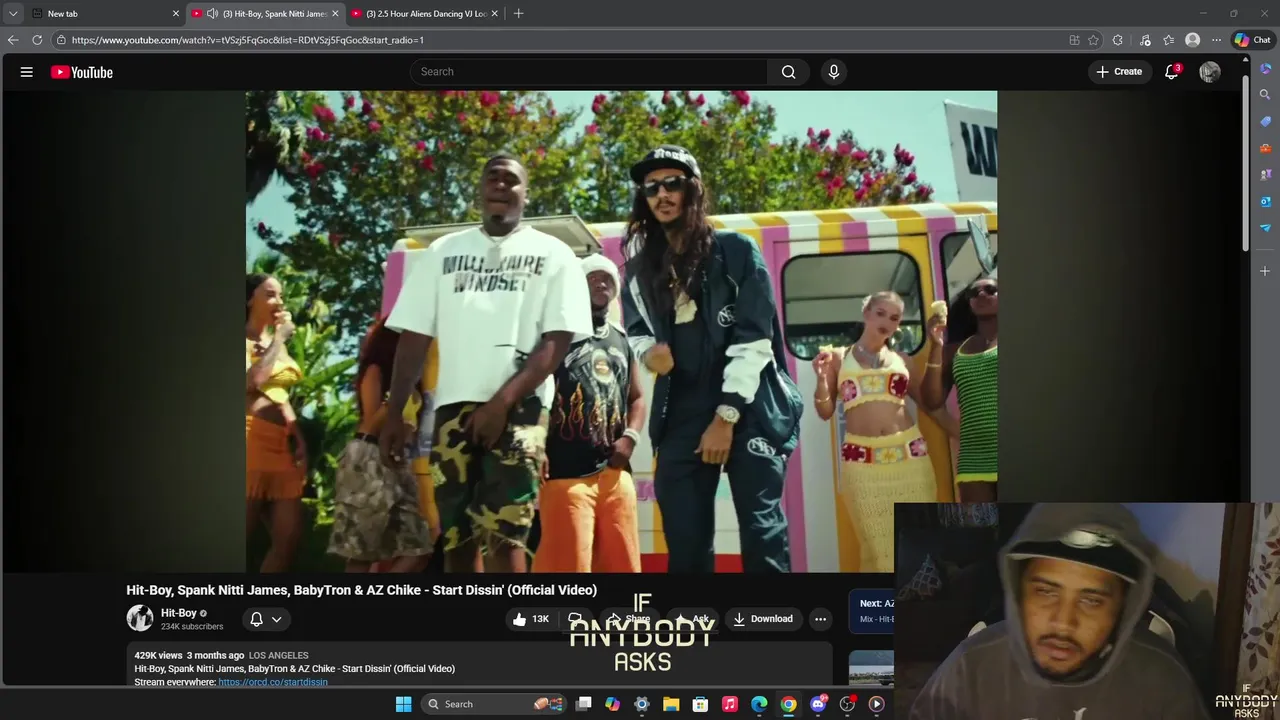Viewport: 1280px width, 720px height.
Task: Open the Outlook icon in the Edge sidebar
Action: pyautogui.click(x=1265, y=201)
